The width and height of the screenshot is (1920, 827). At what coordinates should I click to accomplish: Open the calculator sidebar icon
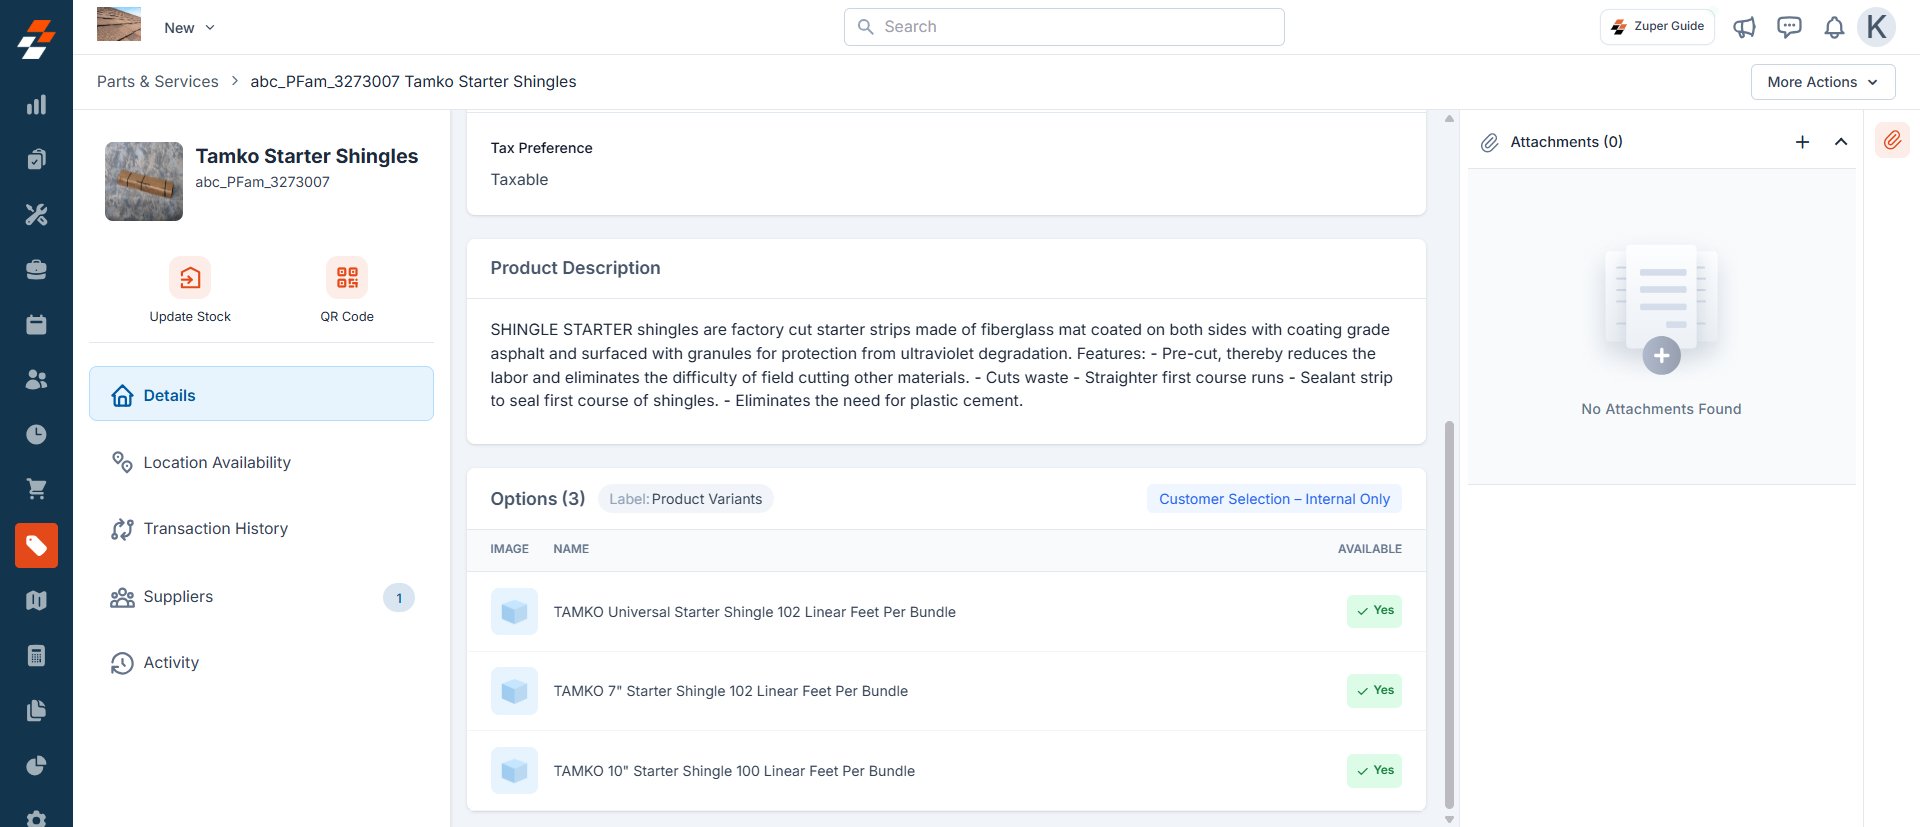[36, 656]
